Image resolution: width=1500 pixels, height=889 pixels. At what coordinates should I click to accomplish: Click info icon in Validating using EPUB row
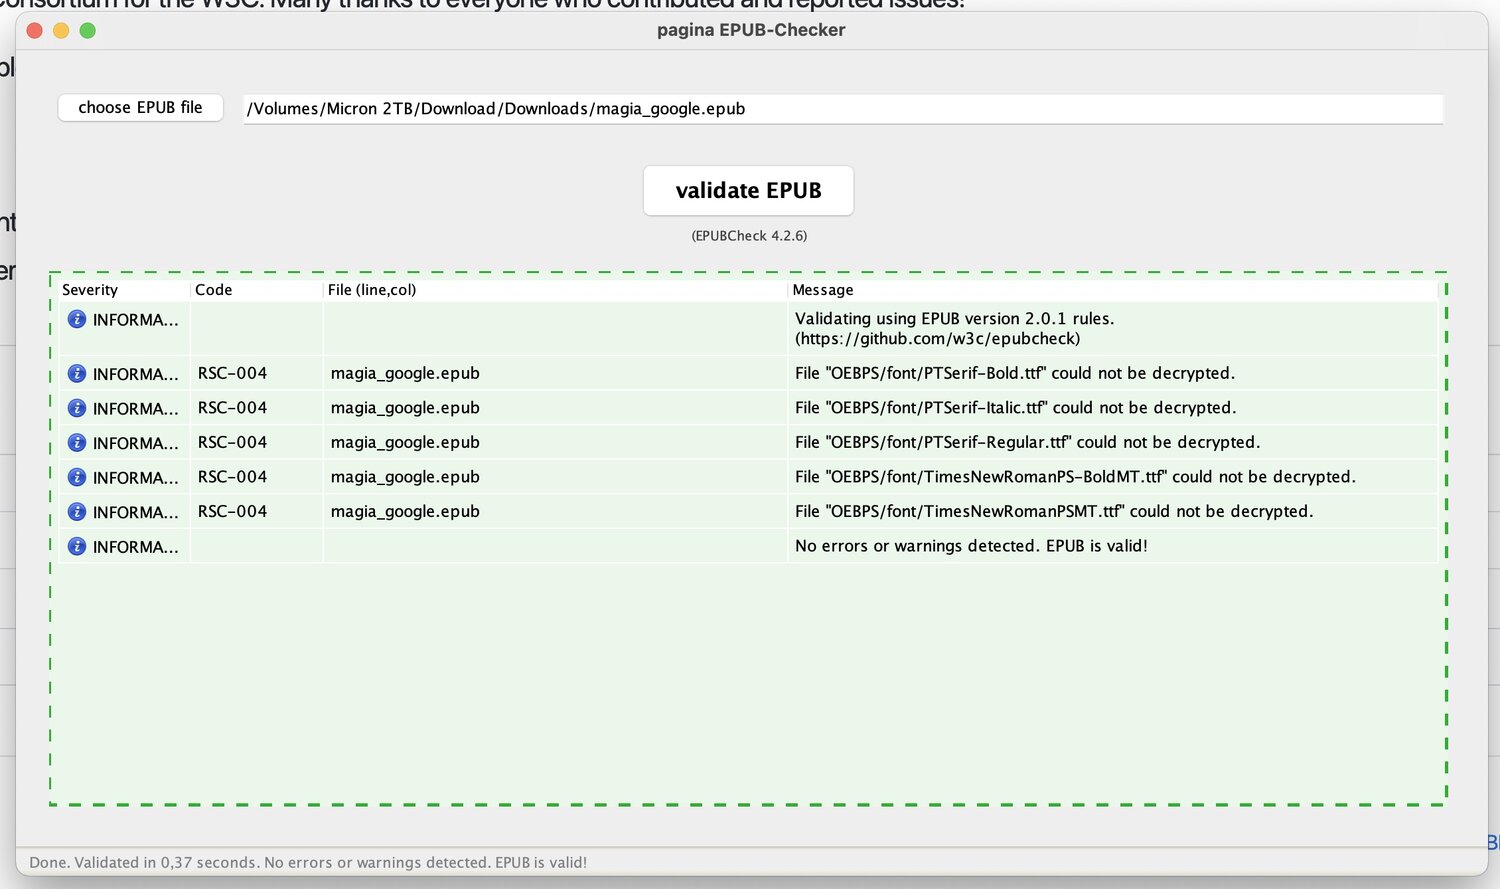pos(76,319)
